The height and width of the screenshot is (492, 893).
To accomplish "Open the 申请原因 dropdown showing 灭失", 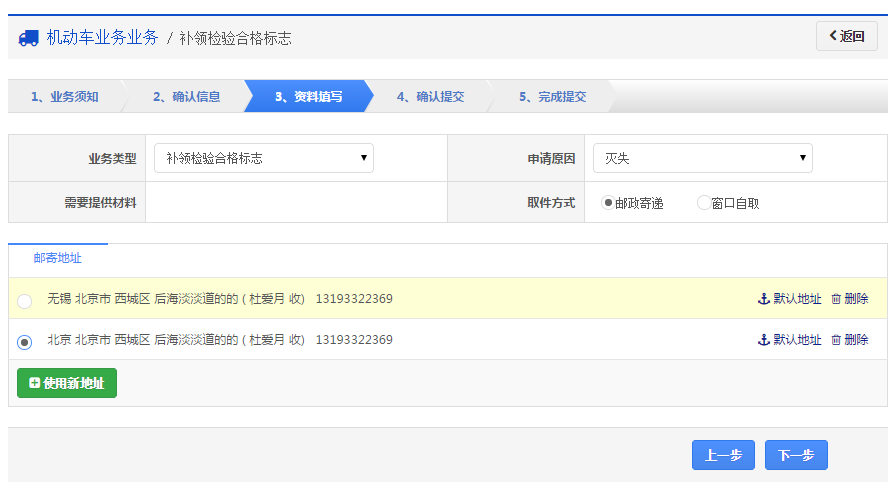I will (702, 158).
